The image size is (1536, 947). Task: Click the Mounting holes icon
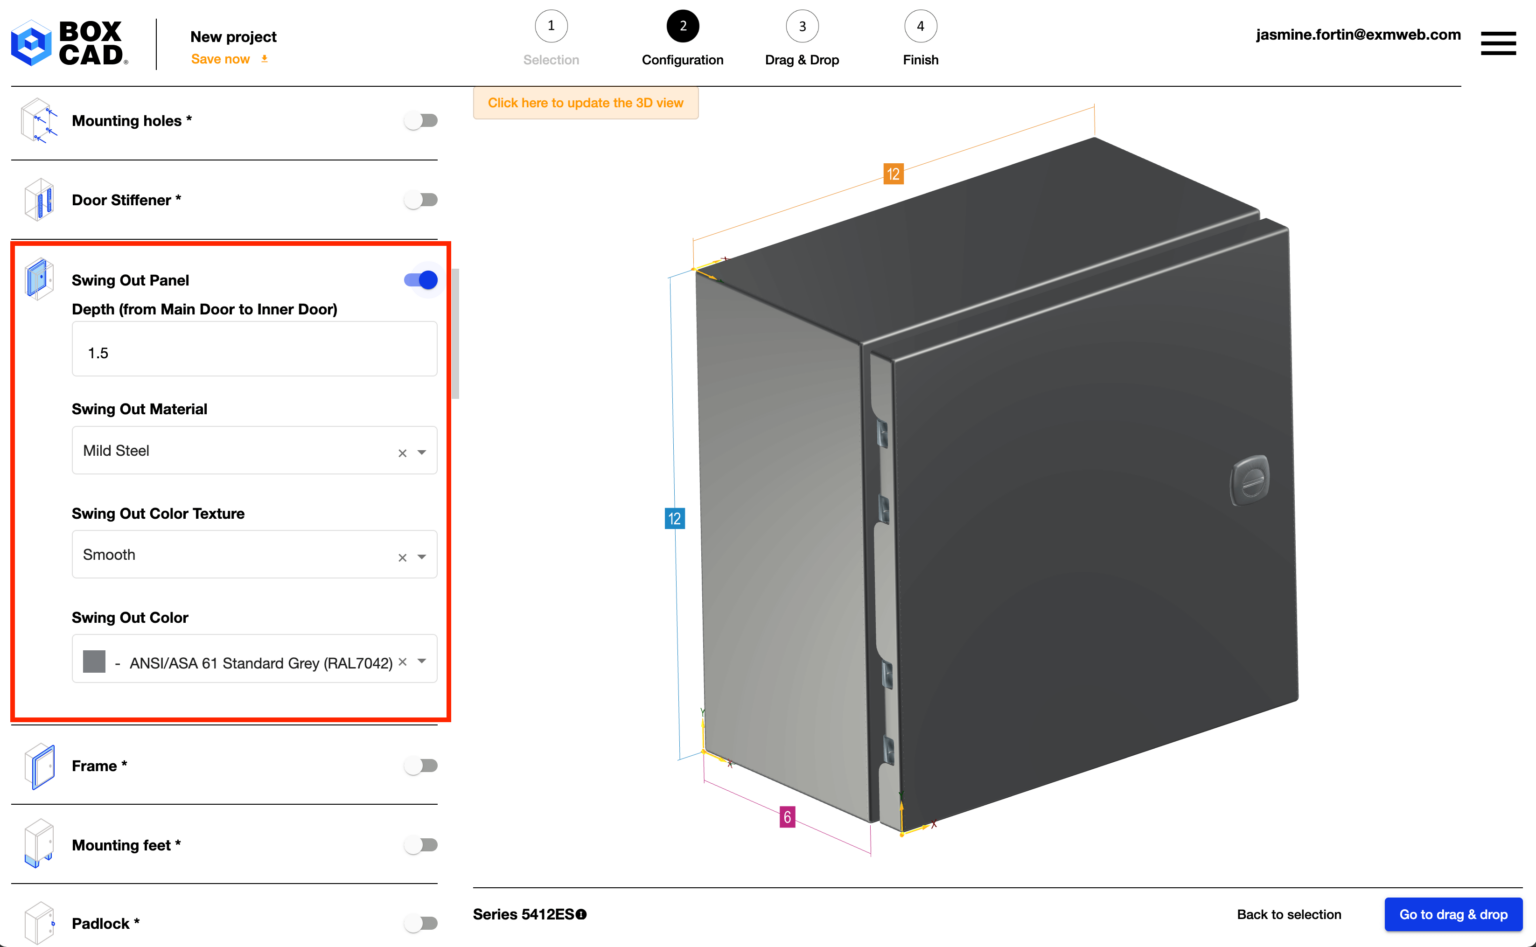click(x=38, y=120)
